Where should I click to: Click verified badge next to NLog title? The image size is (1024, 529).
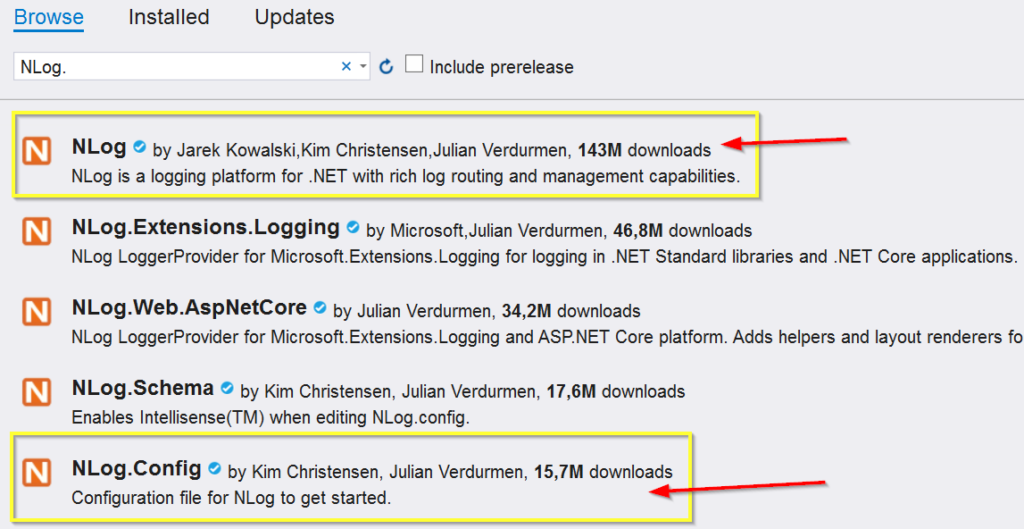[139, 148]
